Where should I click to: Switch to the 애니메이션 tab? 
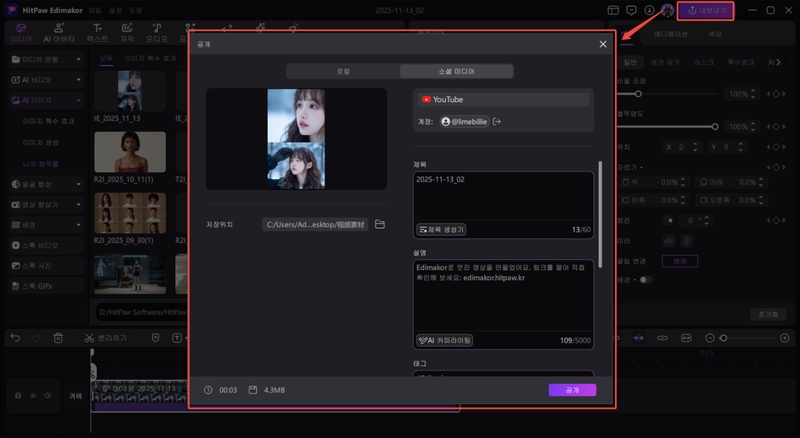[x=670, y=34]
